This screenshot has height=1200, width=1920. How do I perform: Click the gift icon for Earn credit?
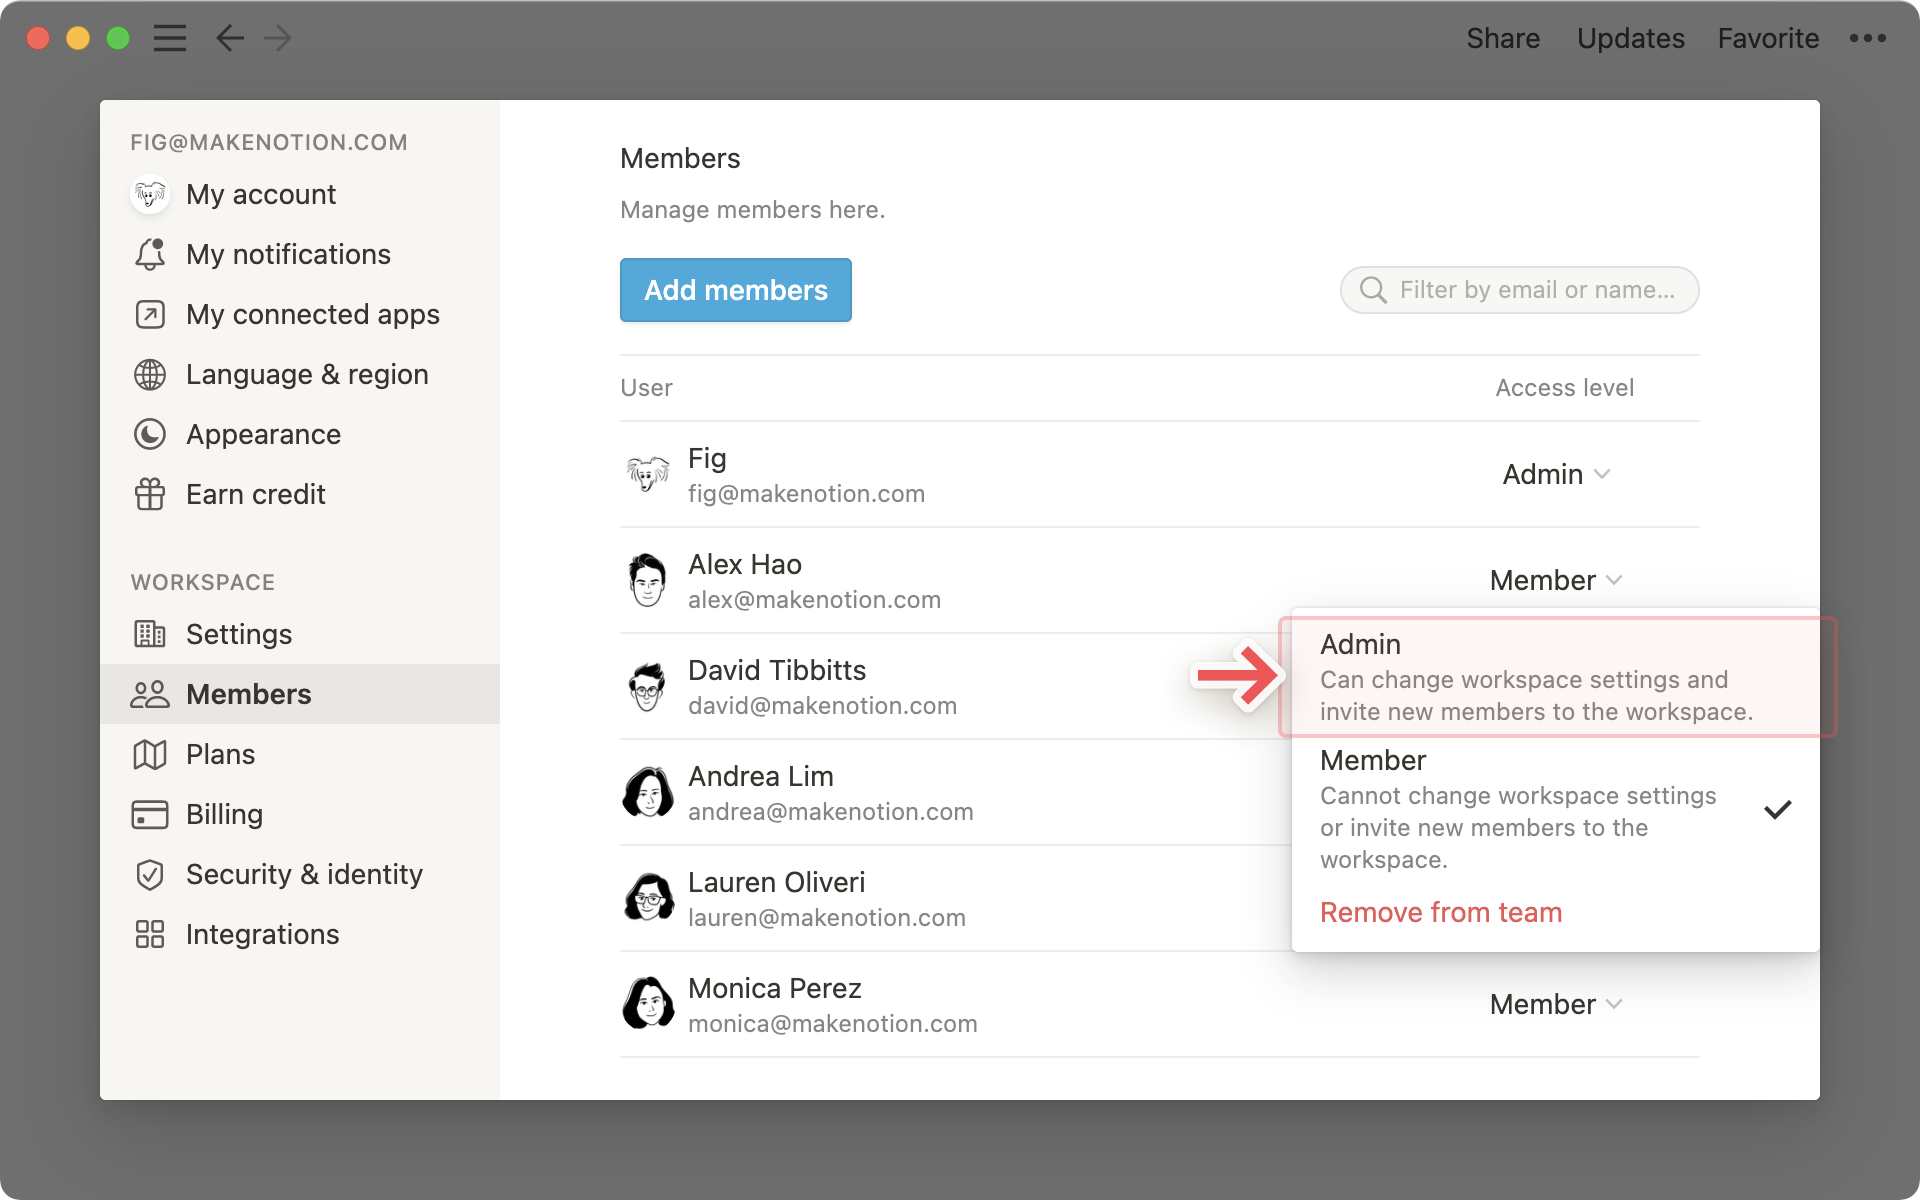click(x=150, y=494)
